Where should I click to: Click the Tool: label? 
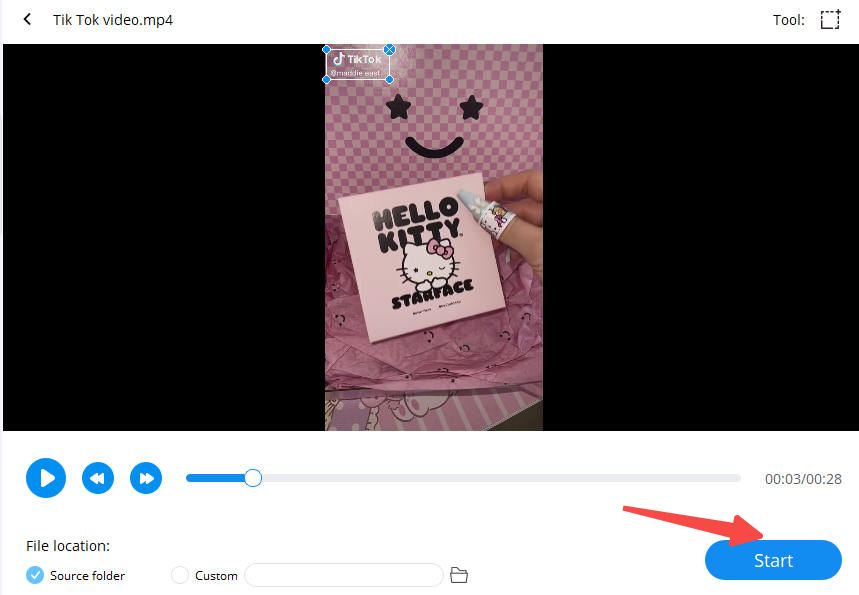[x=789, y=20]
